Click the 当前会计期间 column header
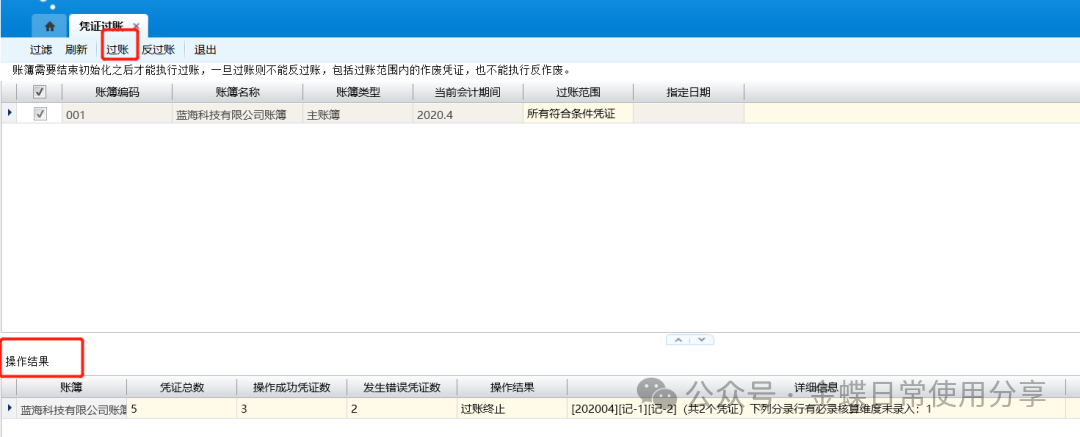This screenshot has width=1080, height=437. (468, 92)
